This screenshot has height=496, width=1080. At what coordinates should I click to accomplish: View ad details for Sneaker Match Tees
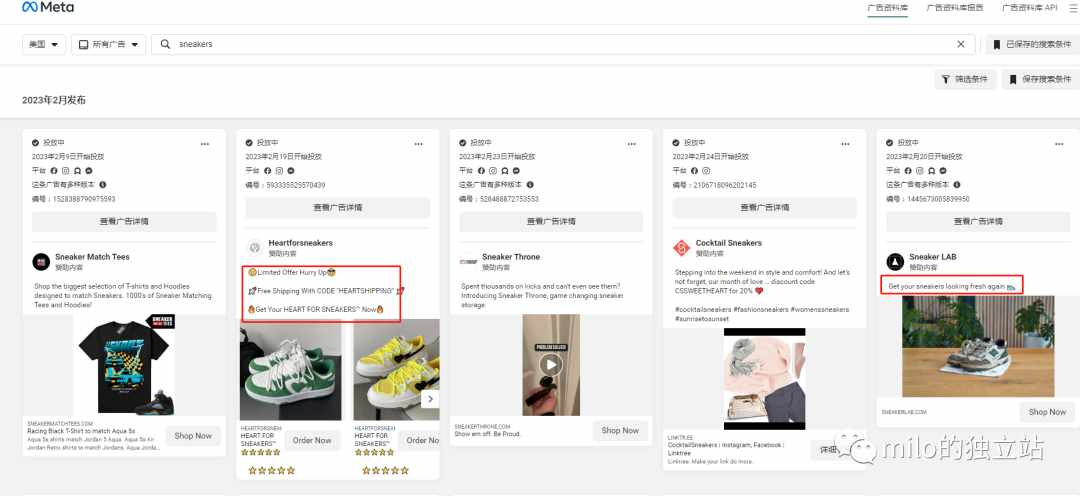124,222
